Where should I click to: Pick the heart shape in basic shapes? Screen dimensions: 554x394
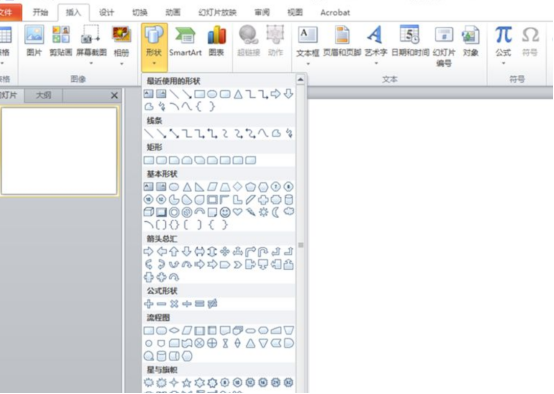(238, 212)
